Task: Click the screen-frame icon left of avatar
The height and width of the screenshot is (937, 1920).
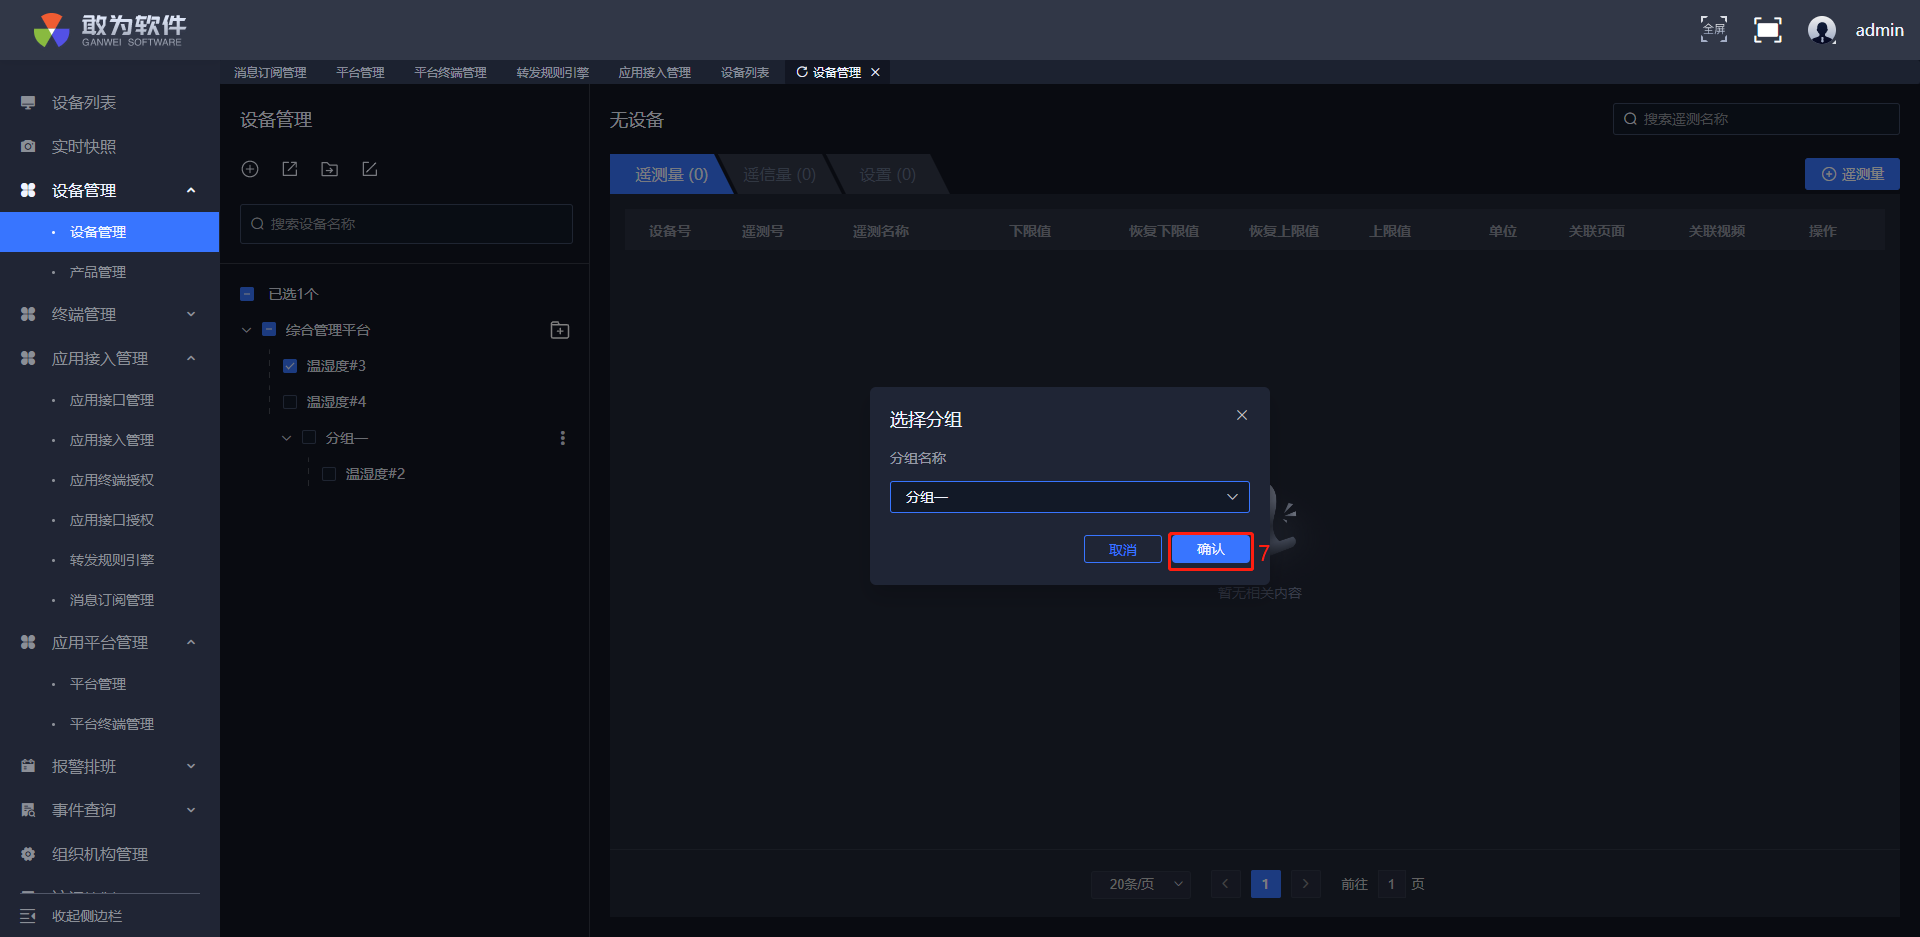Action: 1768,30
